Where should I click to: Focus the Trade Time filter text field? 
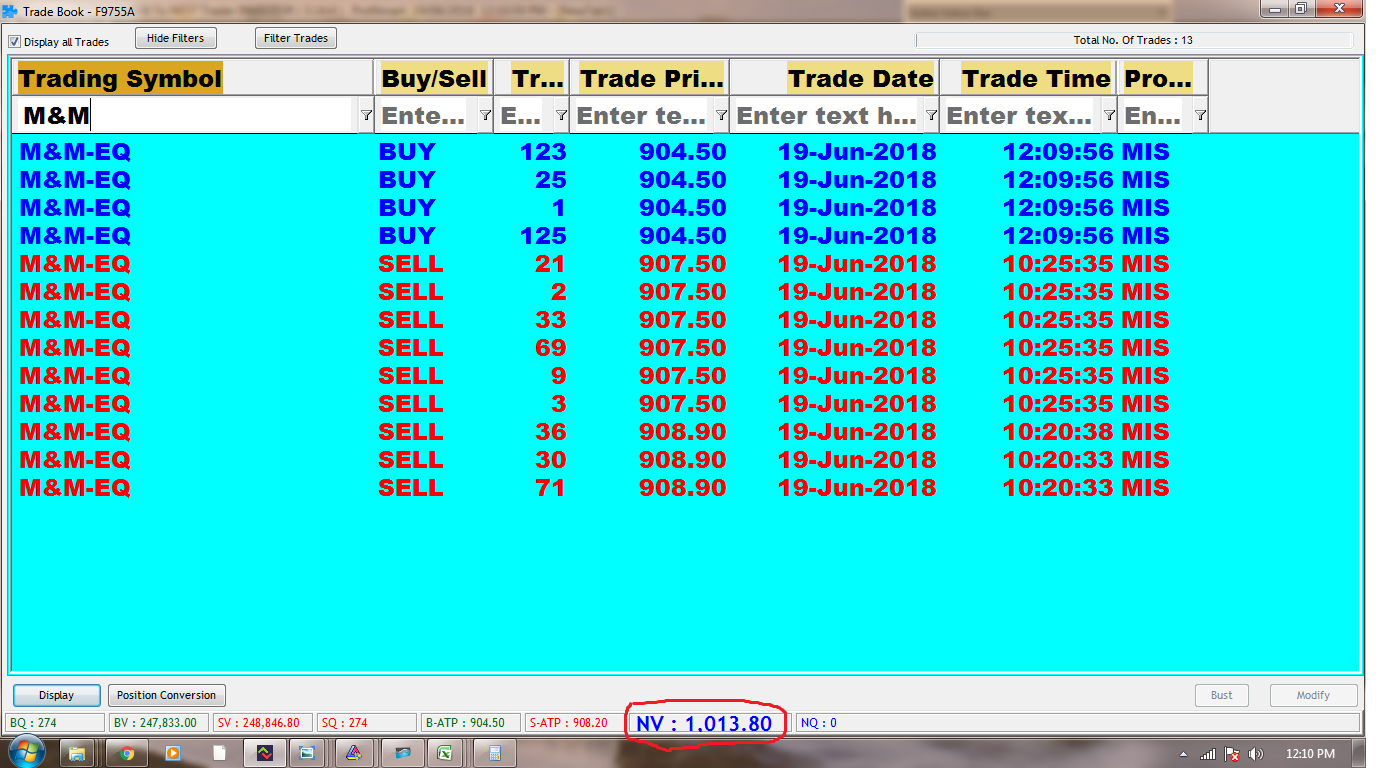click(1020, 115)
